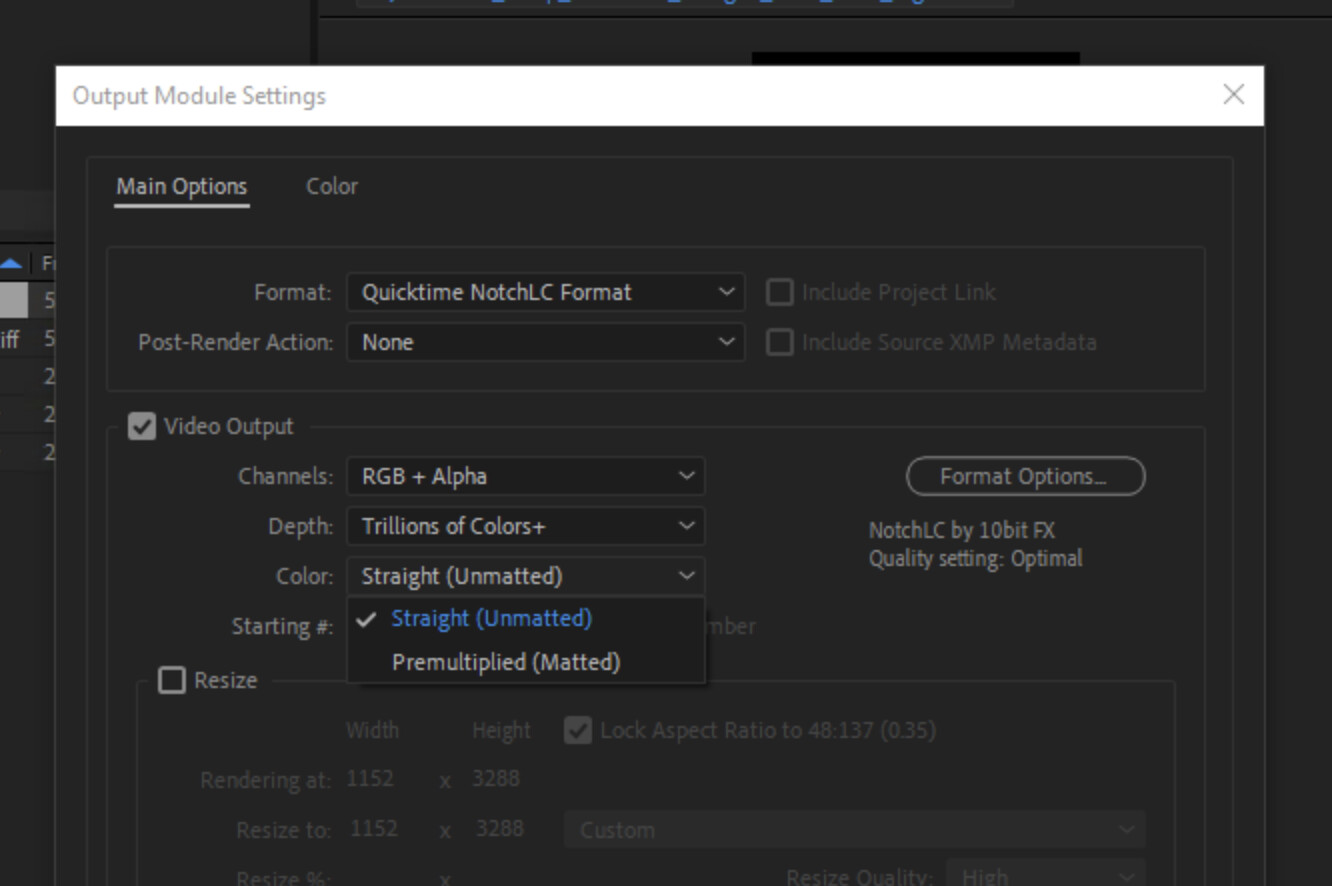Select the Main Options tab

tap(181, 186)
